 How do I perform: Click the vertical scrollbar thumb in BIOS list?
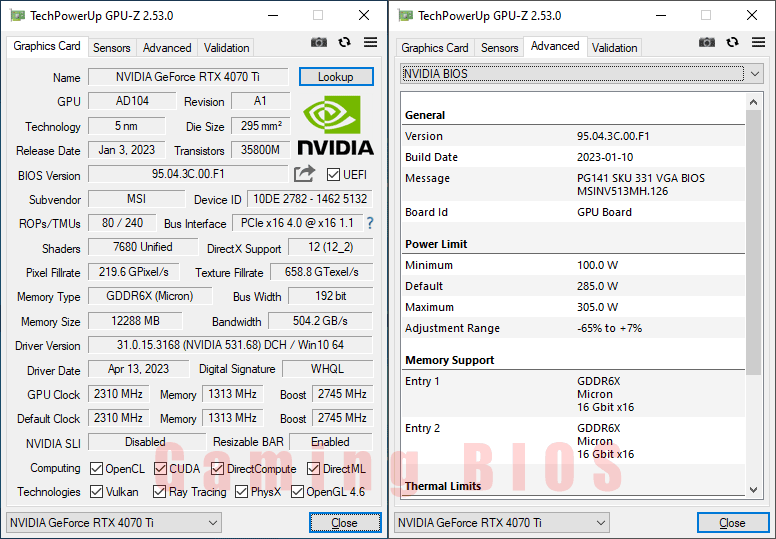click(754, 243)
